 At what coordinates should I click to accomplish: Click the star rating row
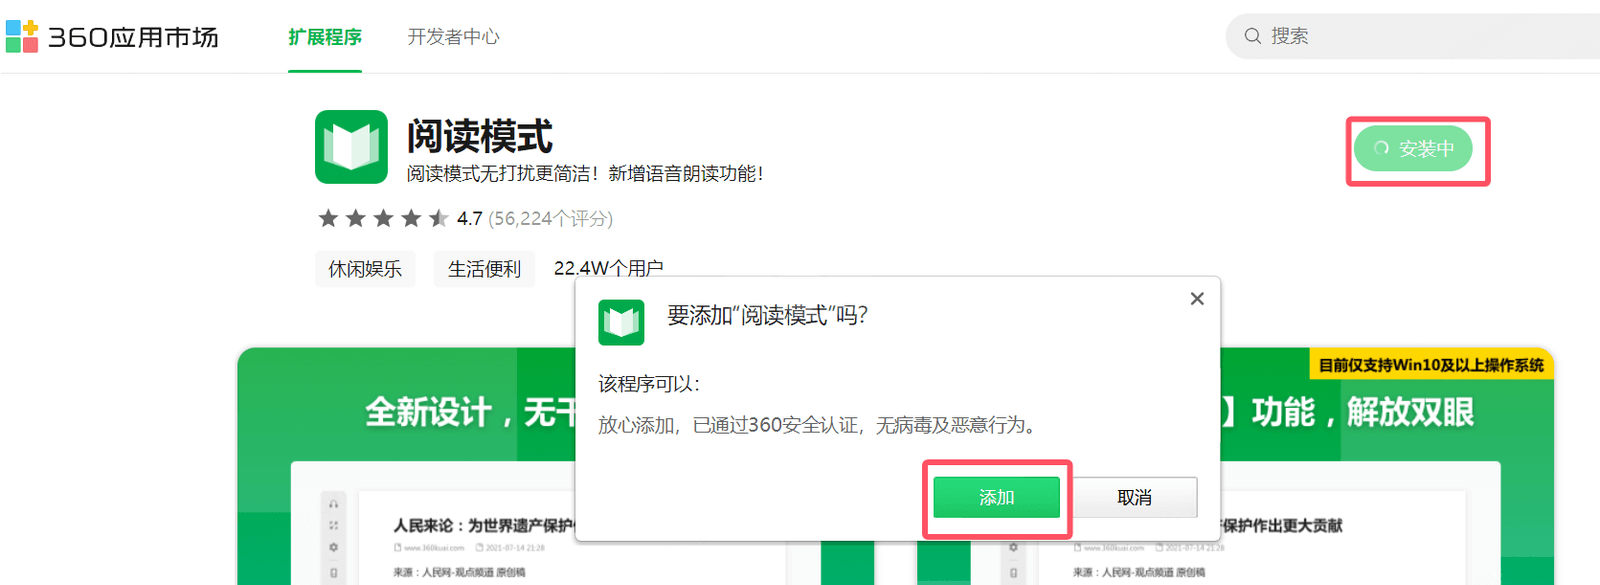point(382,218)
